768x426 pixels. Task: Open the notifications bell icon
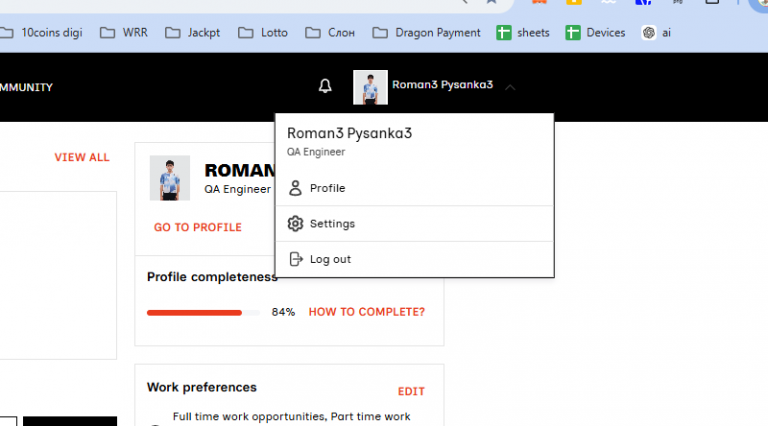coord(325,86)
